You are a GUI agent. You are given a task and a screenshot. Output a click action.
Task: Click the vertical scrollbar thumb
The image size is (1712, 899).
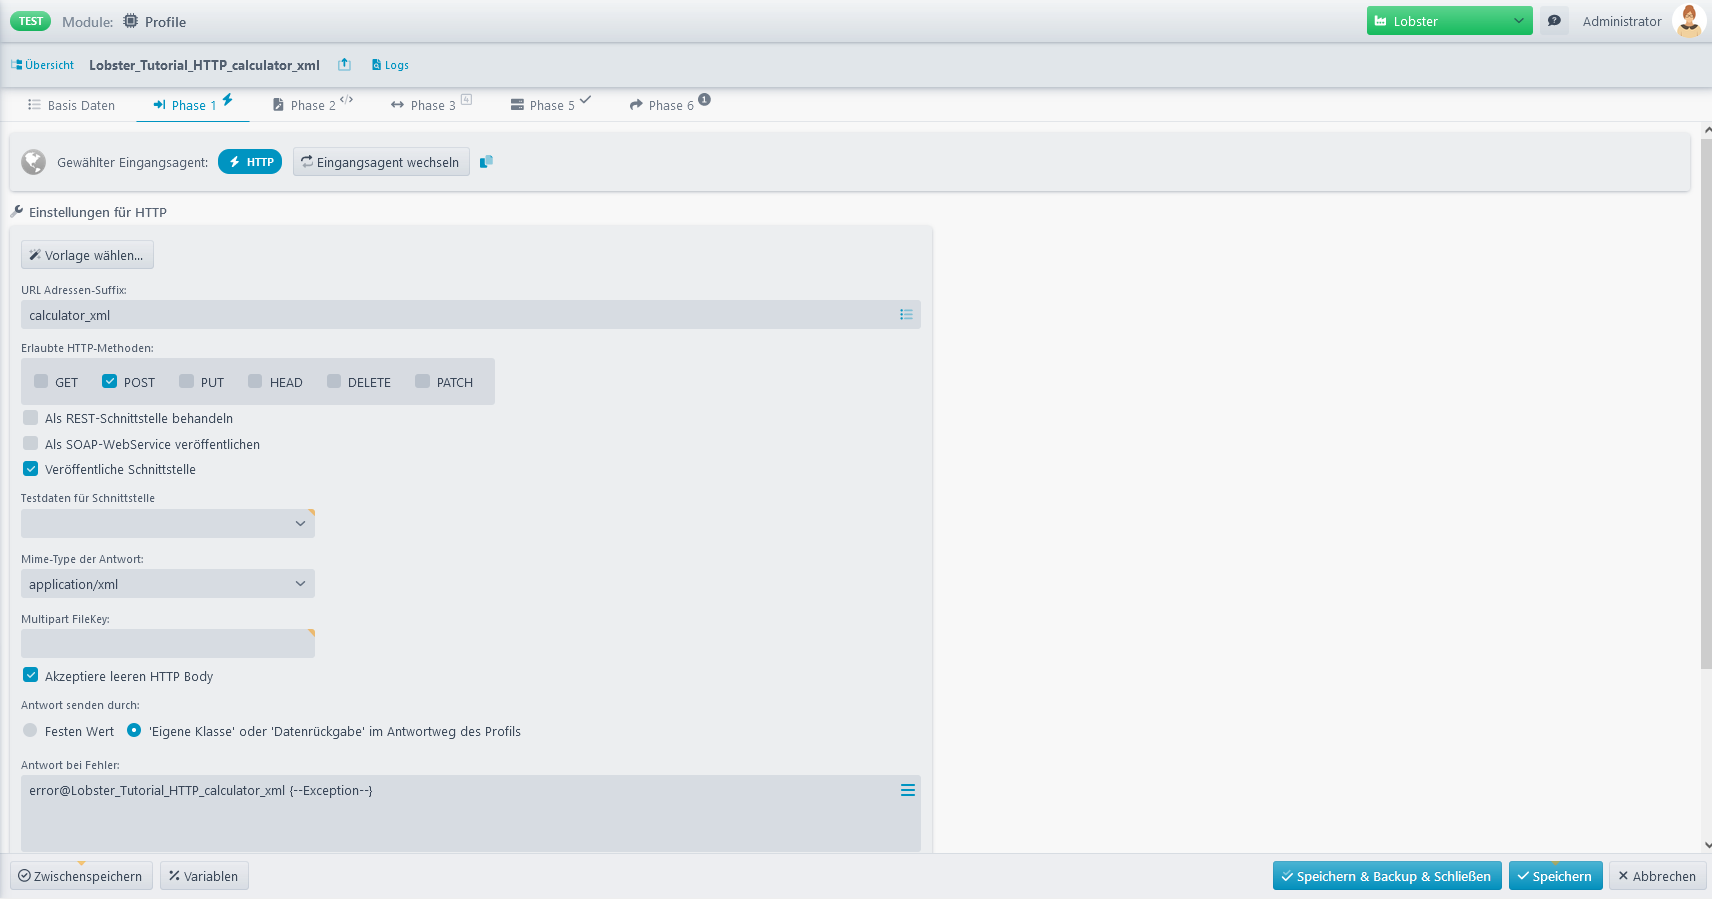click(x=1706, y=403)
